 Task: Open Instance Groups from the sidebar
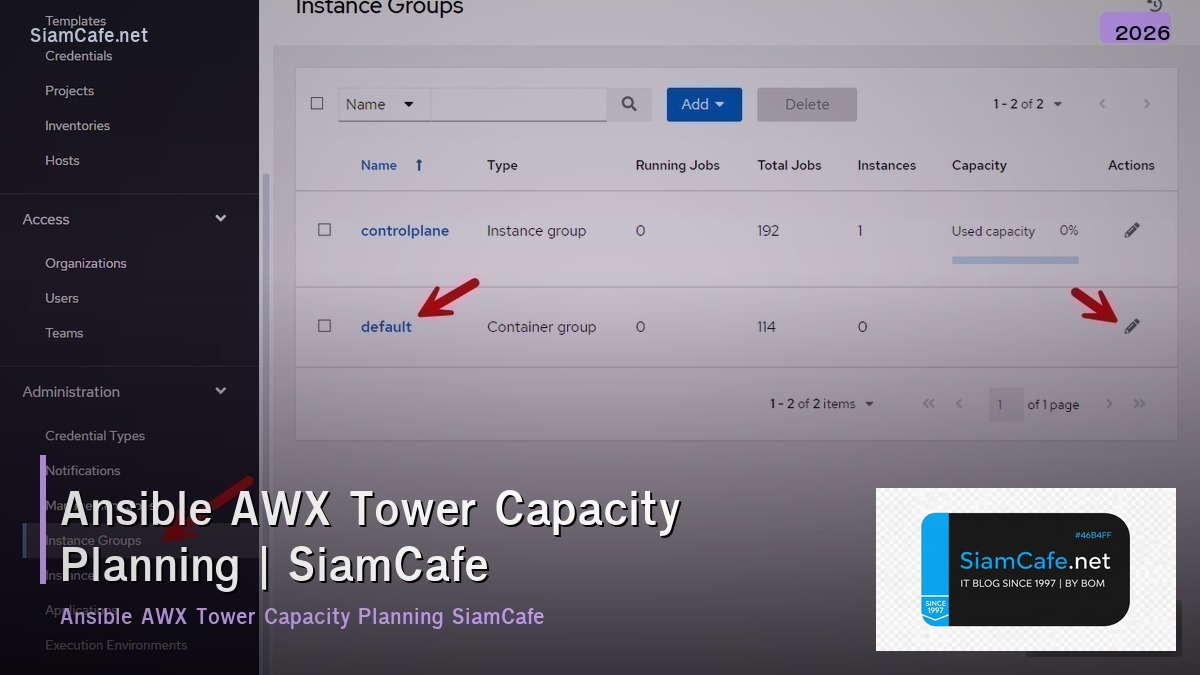(x=92, y=540)
